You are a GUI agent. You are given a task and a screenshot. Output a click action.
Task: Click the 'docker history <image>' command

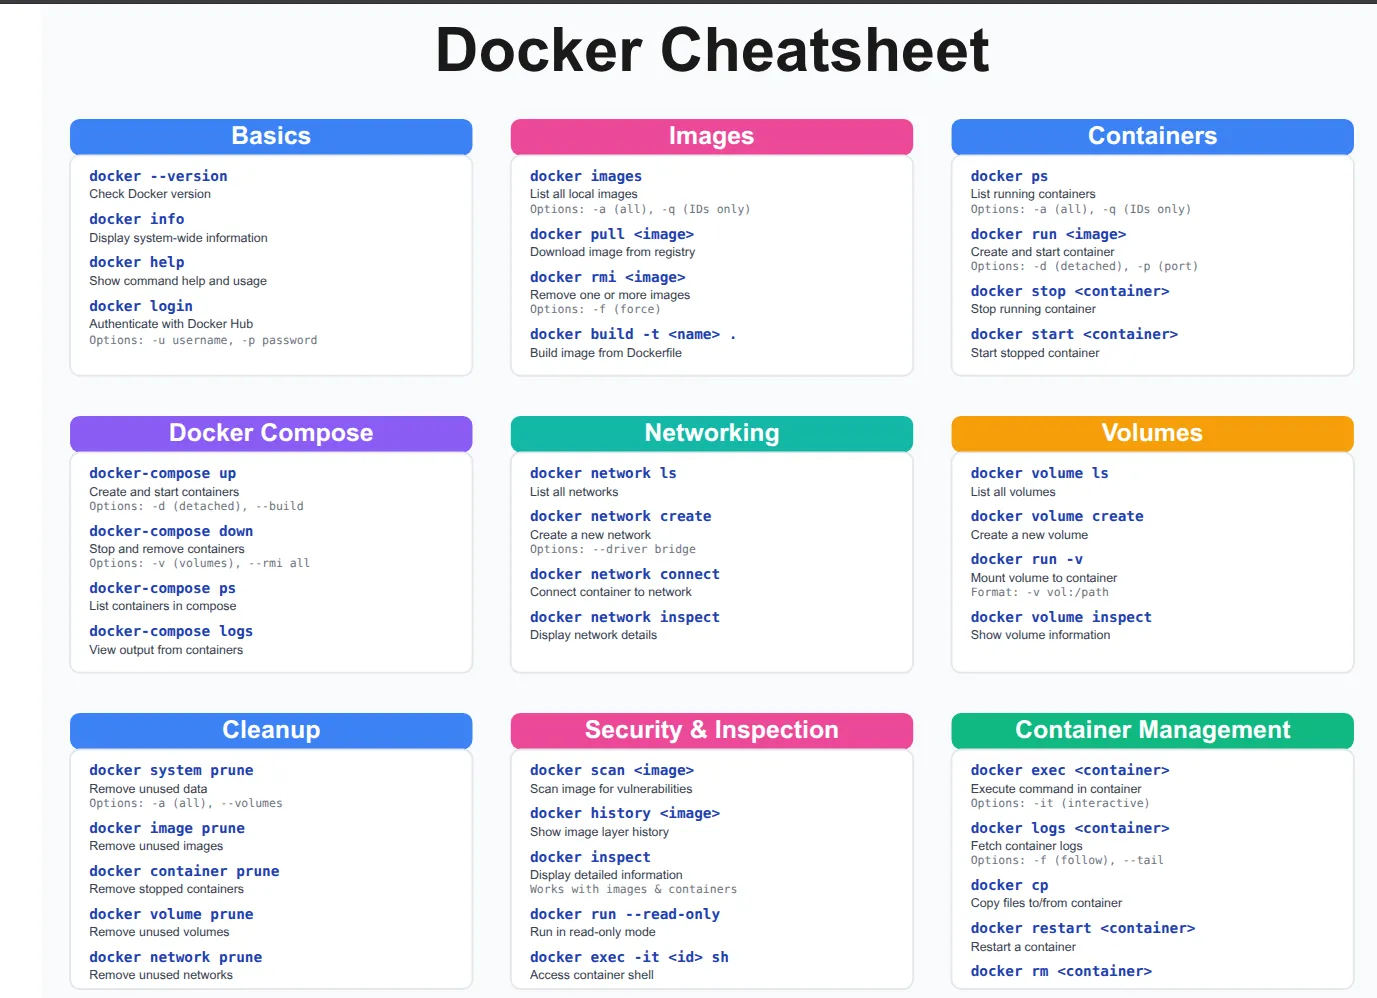[625, 813]
